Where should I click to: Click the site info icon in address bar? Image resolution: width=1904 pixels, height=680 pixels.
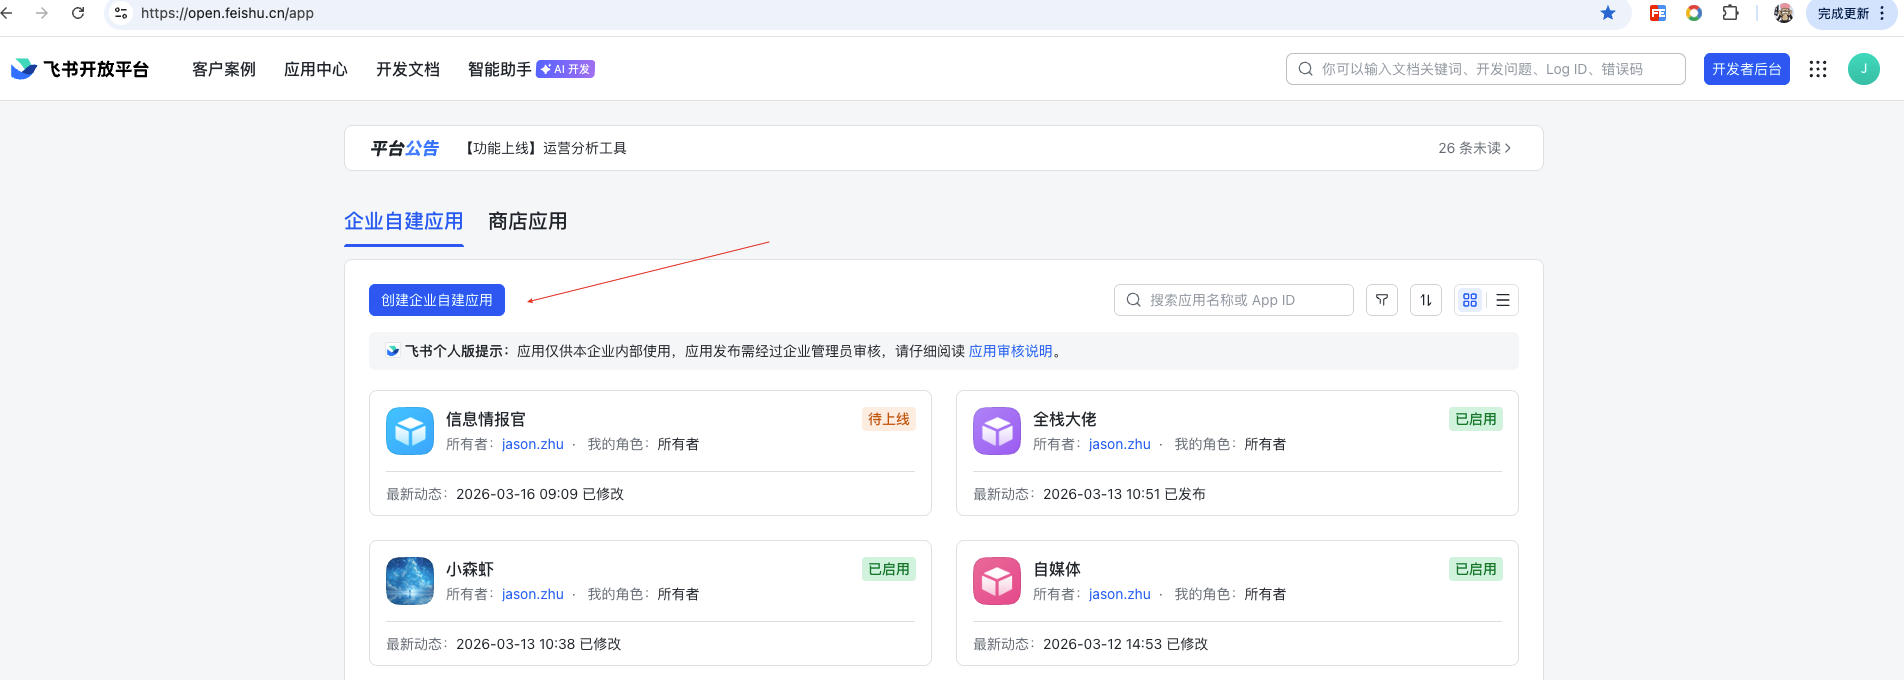pyautogui.click(x=121, y=13)
